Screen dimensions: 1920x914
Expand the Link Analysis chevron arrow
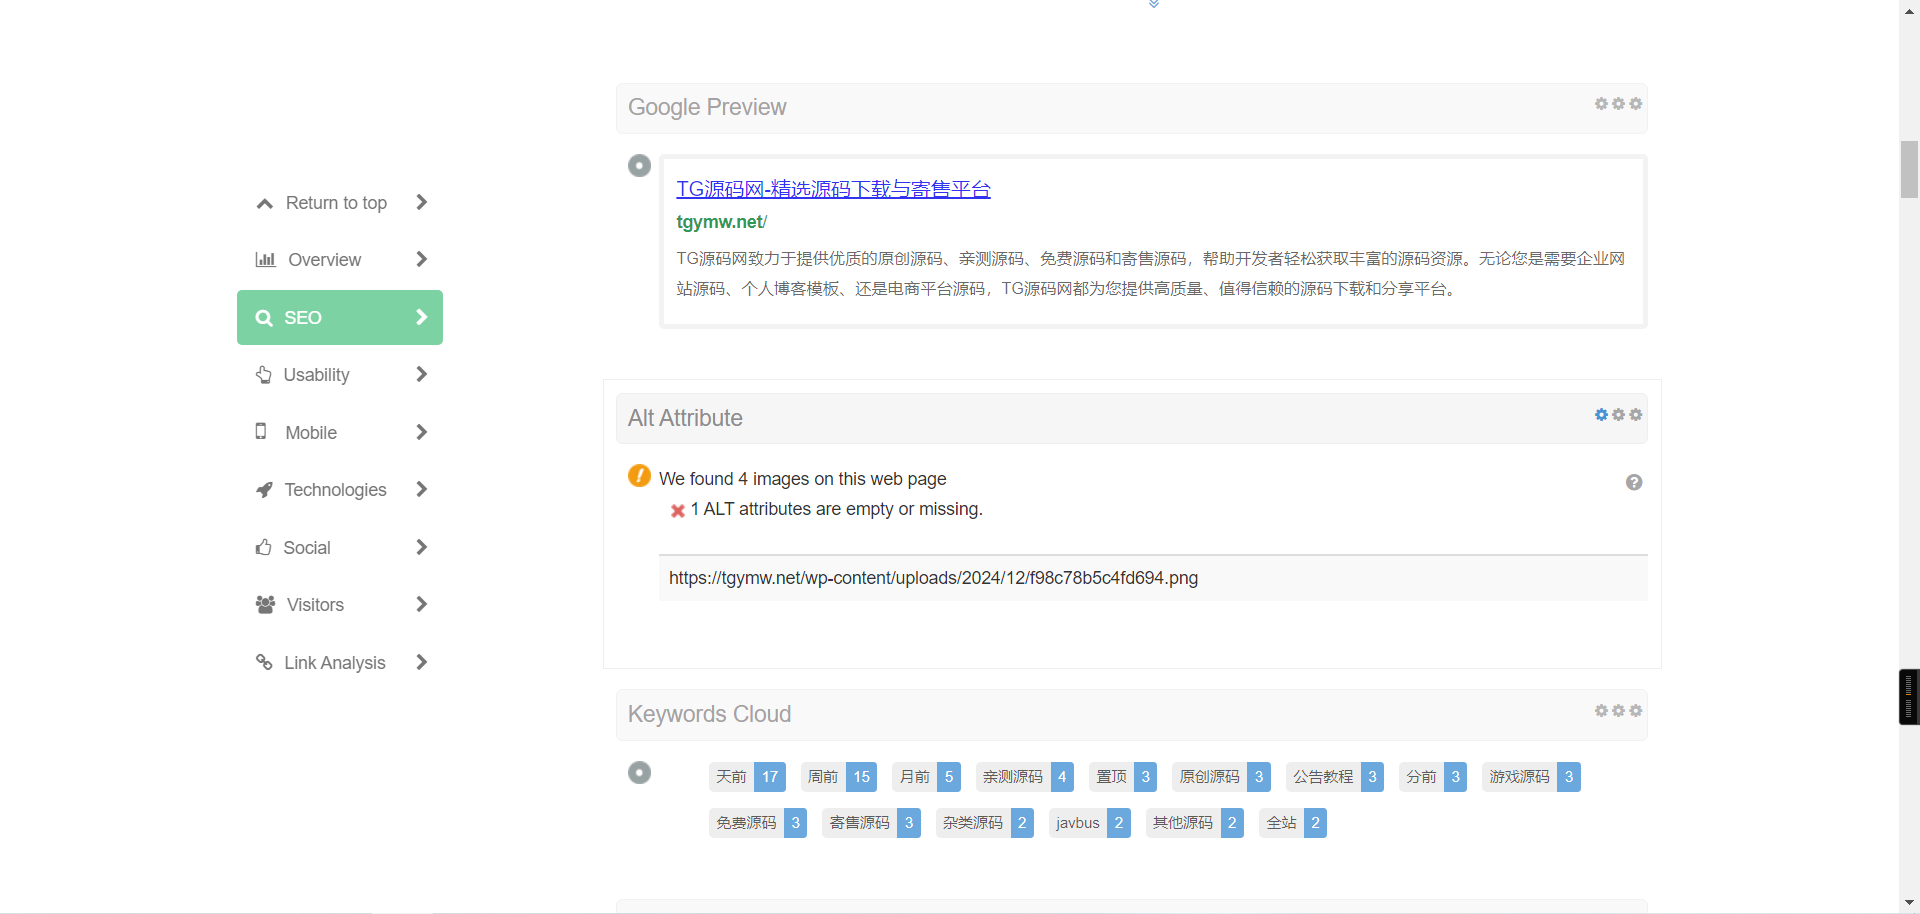(421, 662)
